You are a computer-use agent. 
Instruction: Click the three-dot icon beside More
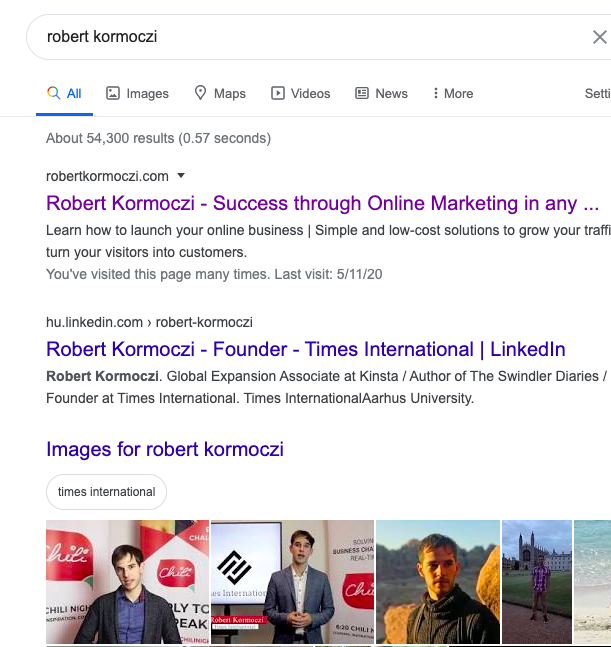(x=436, y=93)
